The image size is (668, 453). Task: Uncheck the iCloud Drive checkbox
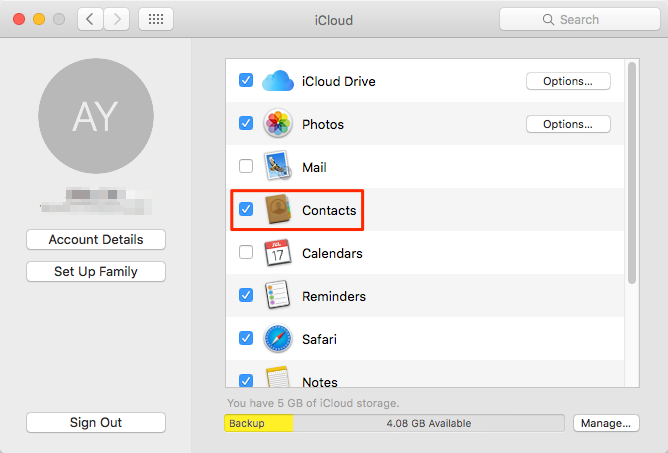pyautogui.click(x=246, y=80)
